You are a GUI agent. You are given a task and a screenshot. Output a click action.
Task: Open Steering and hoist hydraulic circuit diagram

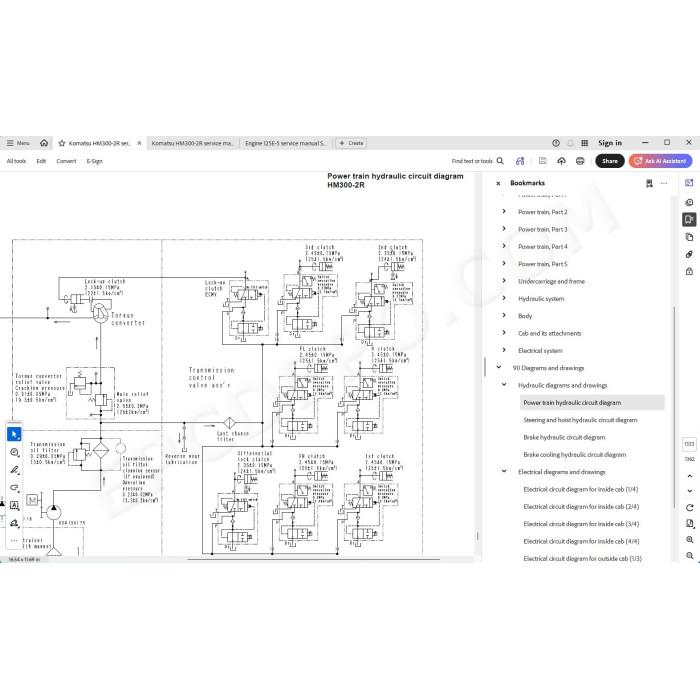[x=580, y=420]
